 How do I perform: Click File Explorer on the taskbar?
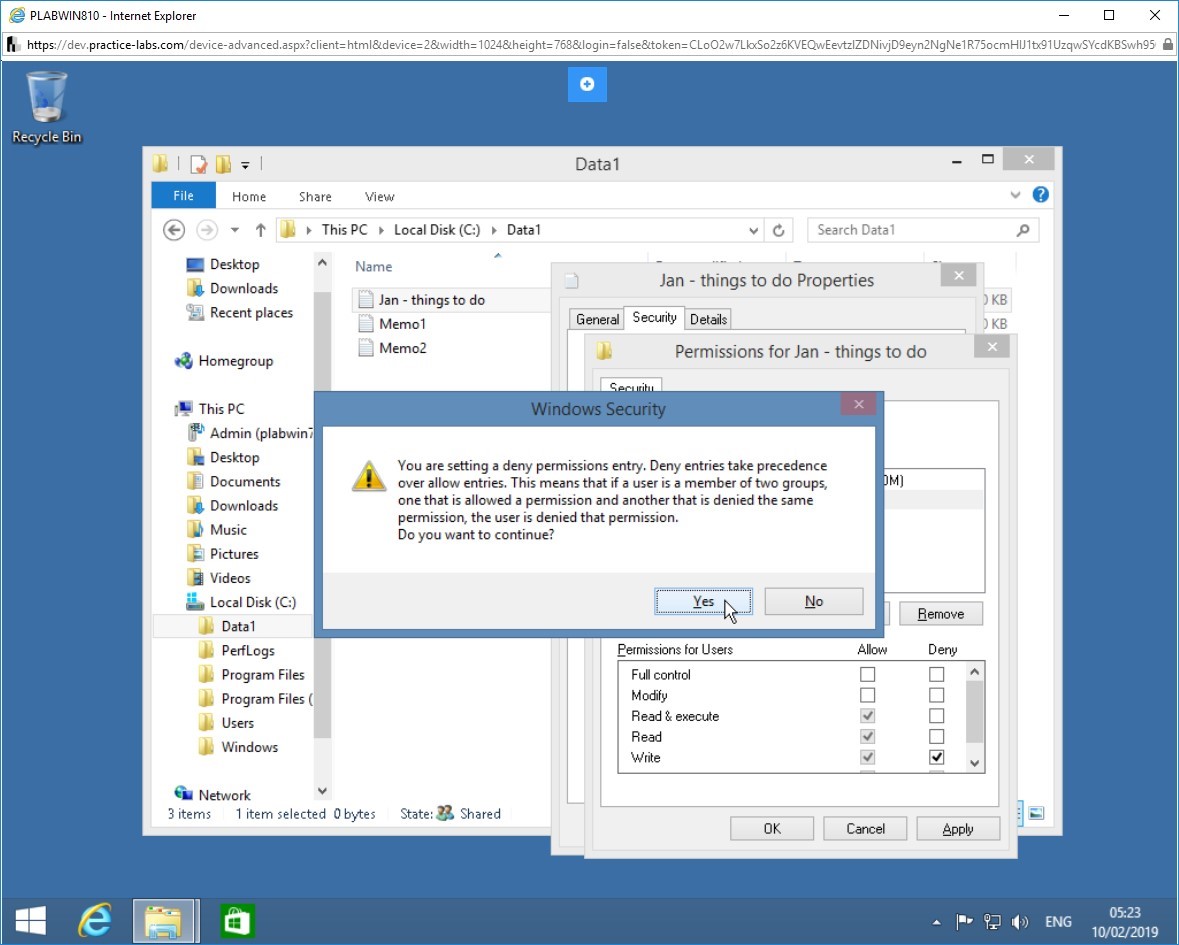(166, 921)
